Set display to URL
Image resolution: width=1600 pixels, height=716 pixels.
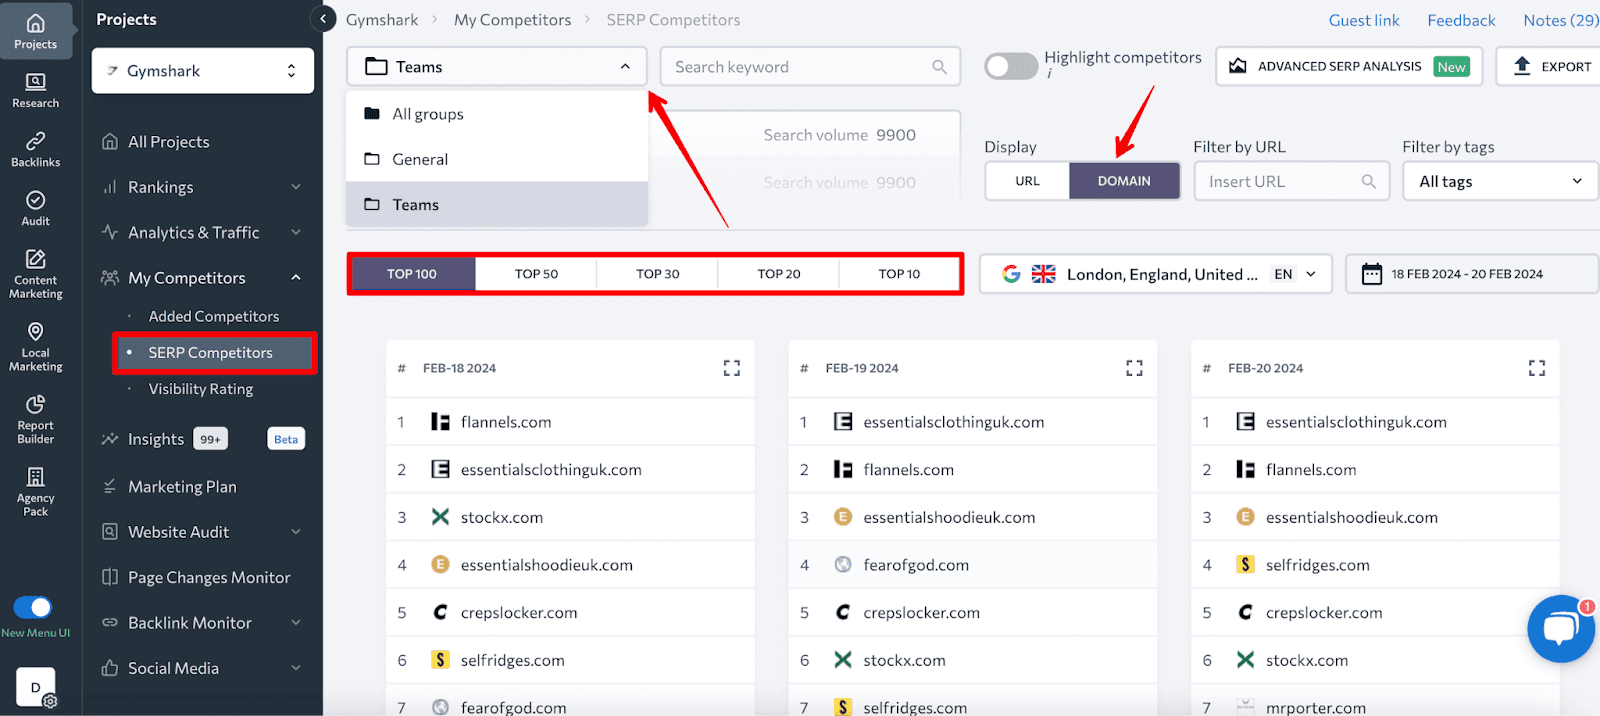click(x=1027, y=181)
